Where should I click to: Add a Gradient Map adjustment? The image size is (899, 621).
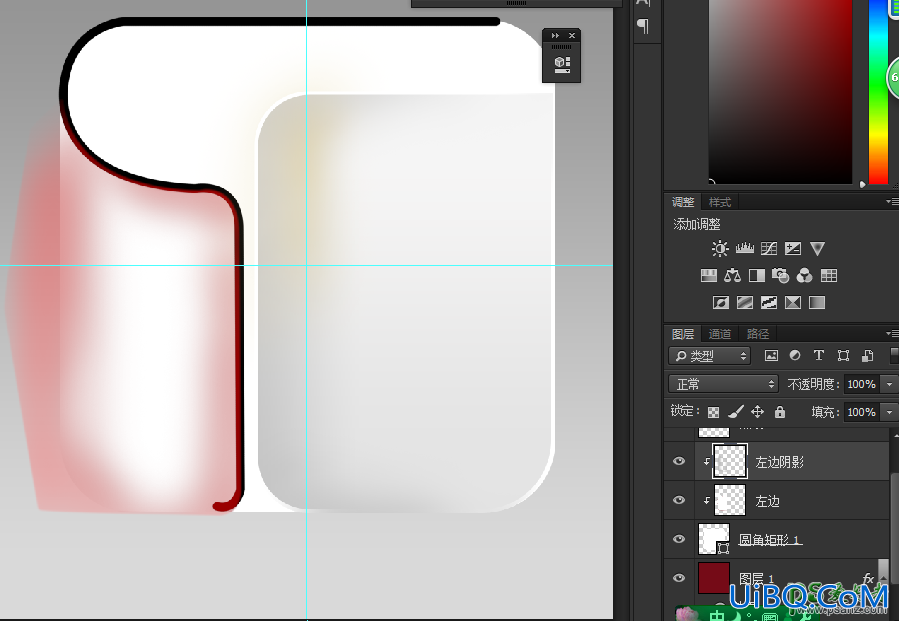click(817, 302)
